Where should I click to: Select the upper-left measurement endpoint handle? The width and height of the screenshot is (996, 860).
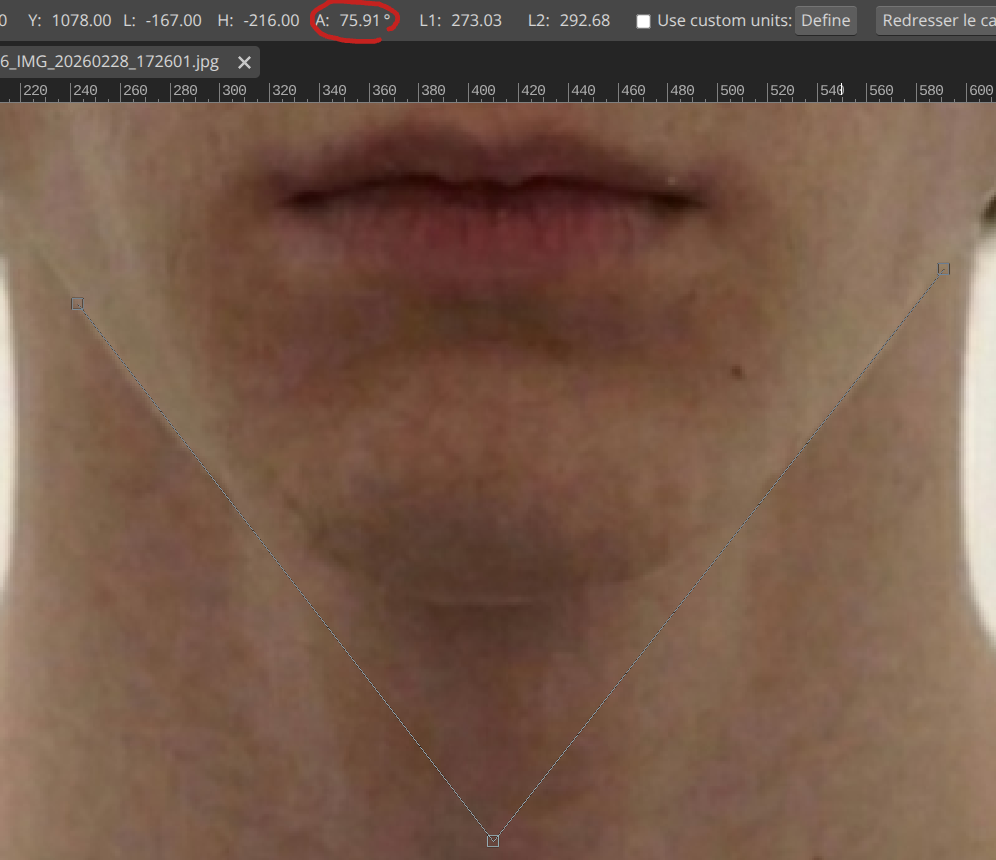[77, 304]
